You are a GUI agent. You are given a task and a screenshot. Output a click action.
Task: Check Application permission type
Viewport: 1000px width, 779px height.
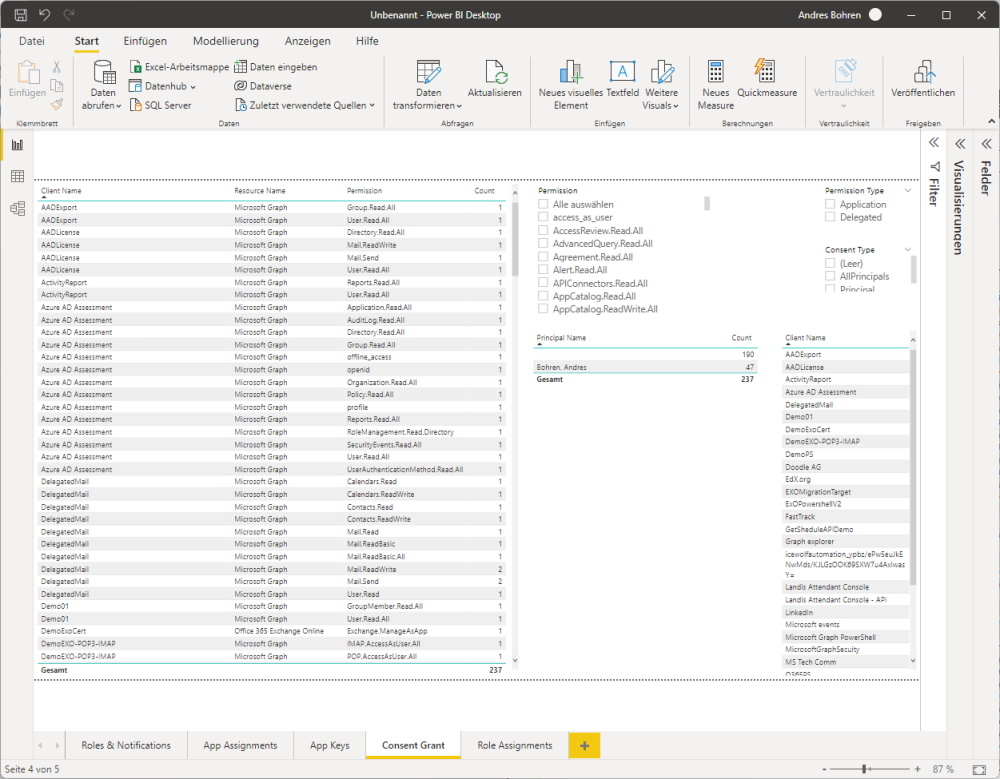click(830, 204)
